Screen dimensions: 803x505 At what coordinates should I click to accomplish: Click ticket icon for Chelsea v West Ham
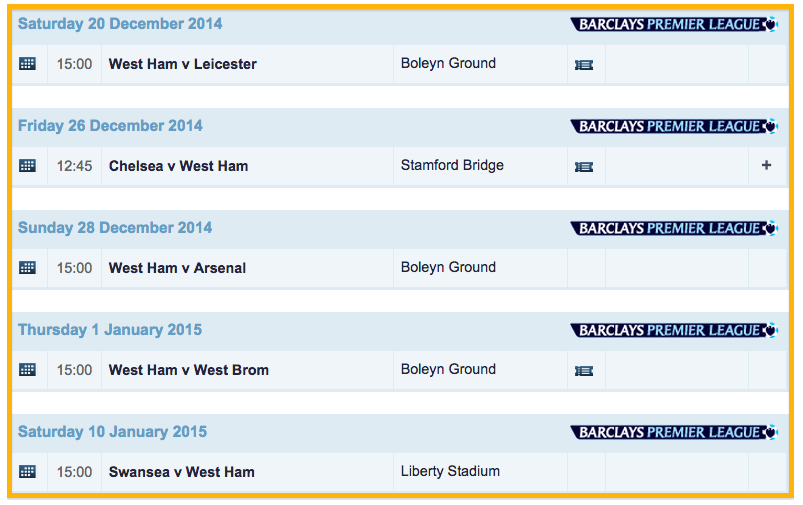[584, 167]
